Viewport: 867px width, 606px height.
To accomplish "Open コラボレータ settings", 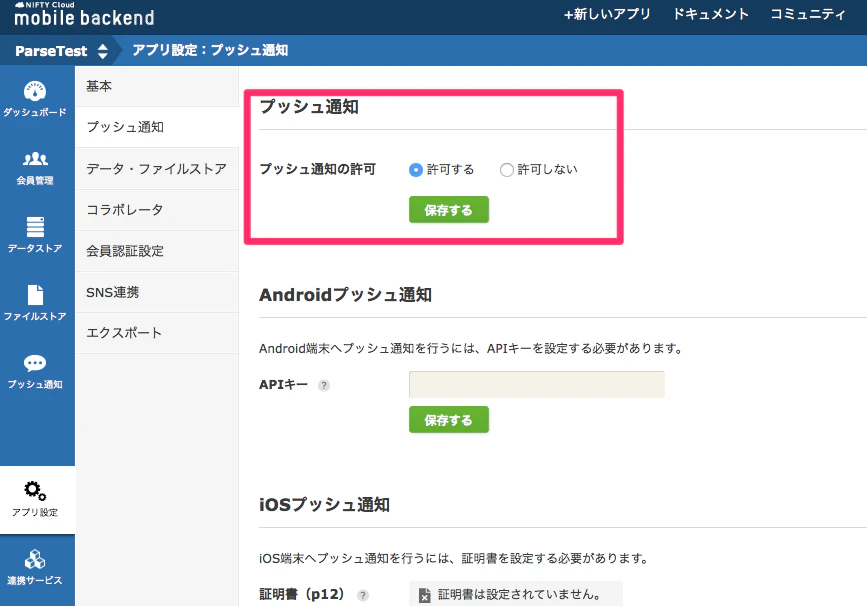I will tap(156, 210).
